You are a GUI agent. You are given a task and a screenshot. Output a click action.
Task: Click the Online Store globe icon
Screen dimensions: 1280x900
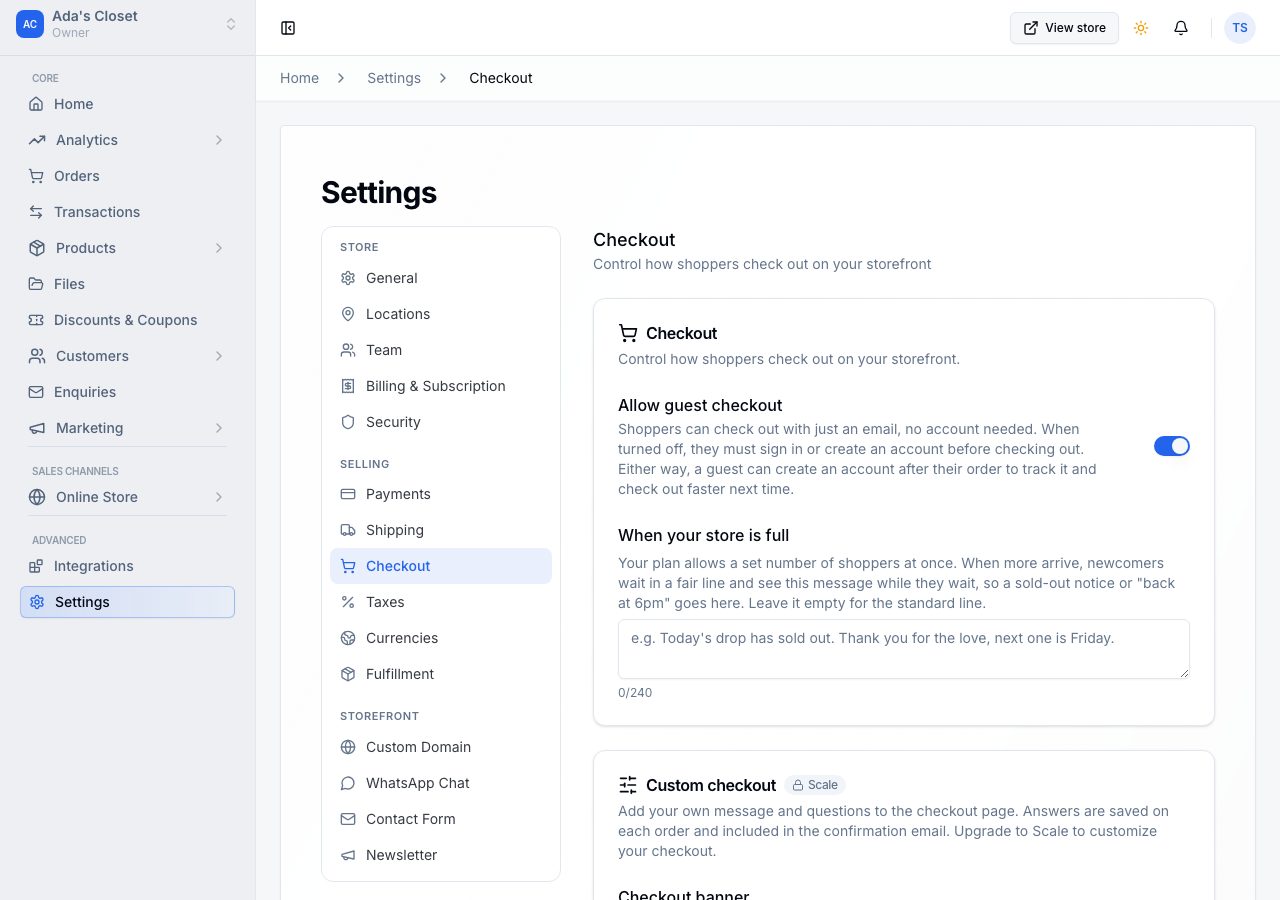coord(37,497)
